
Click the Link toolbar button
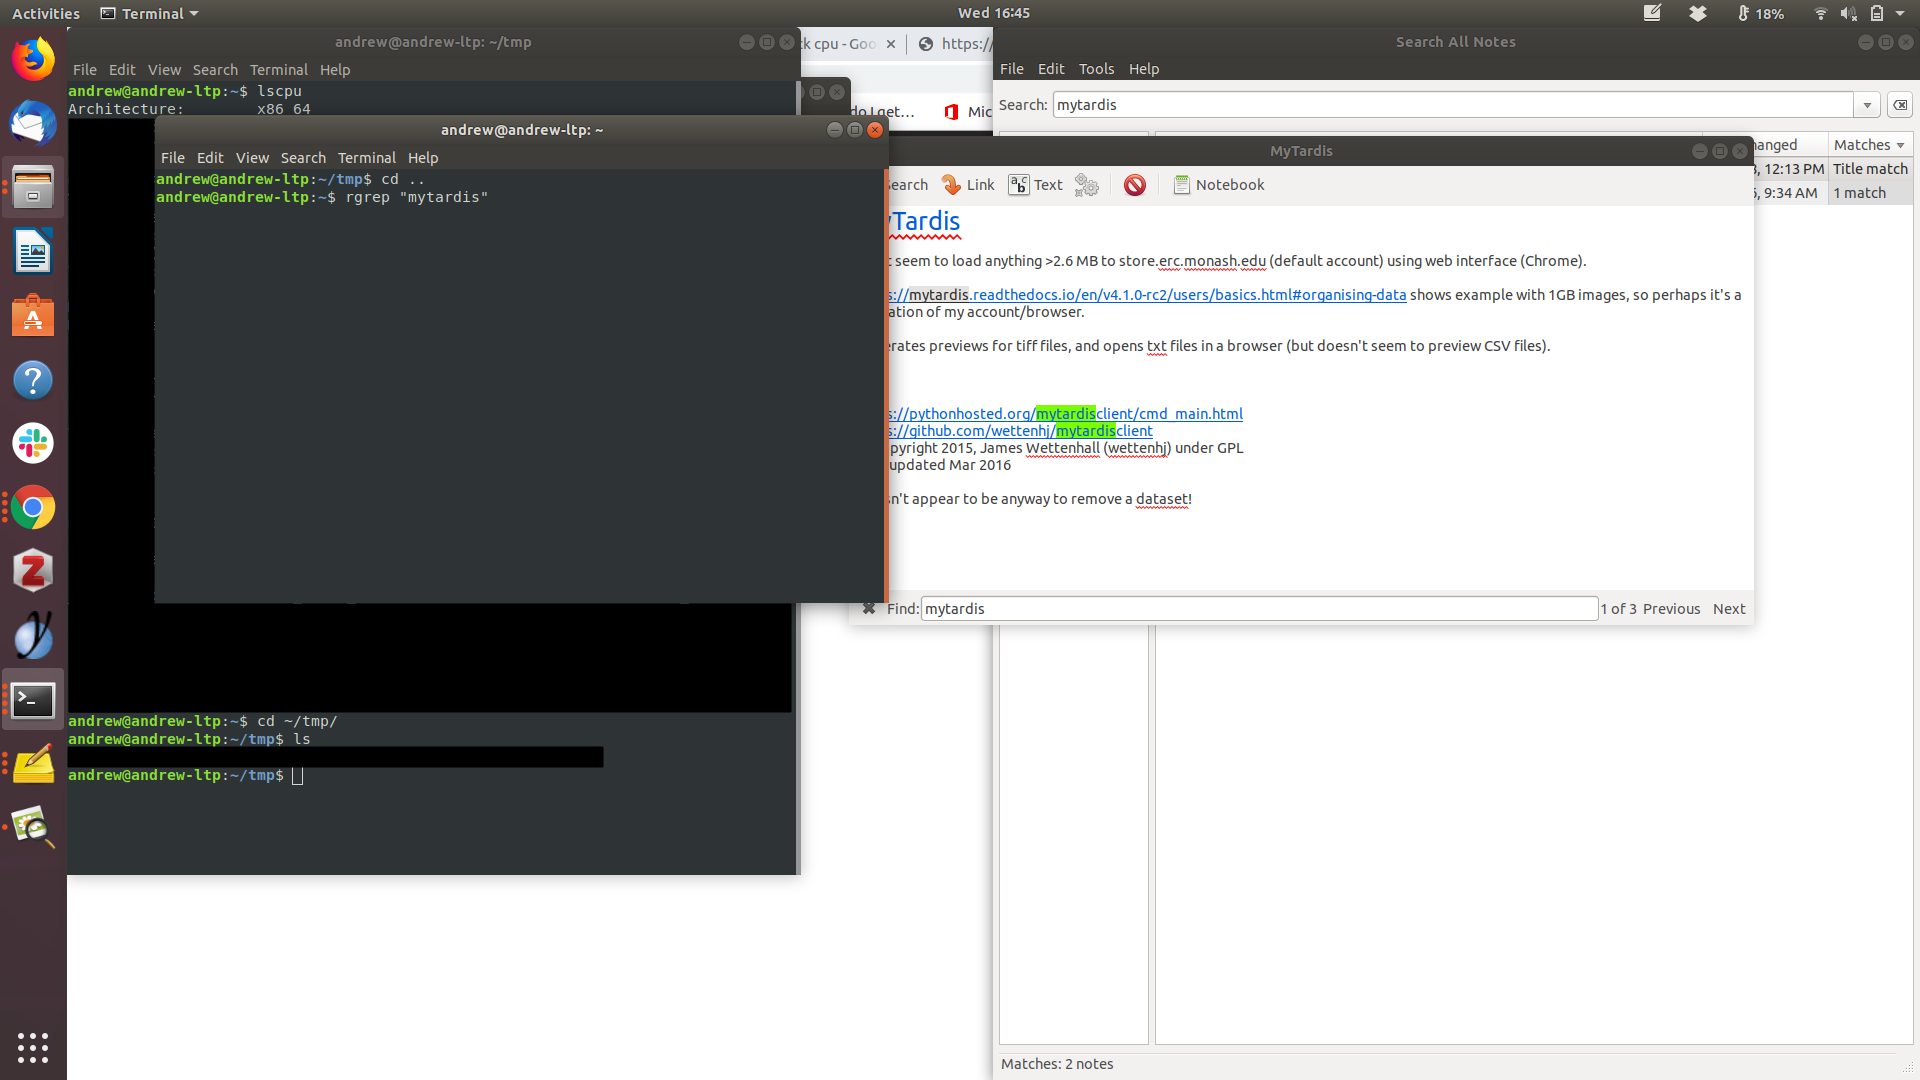pyautogui.click(x=968, y=185)
